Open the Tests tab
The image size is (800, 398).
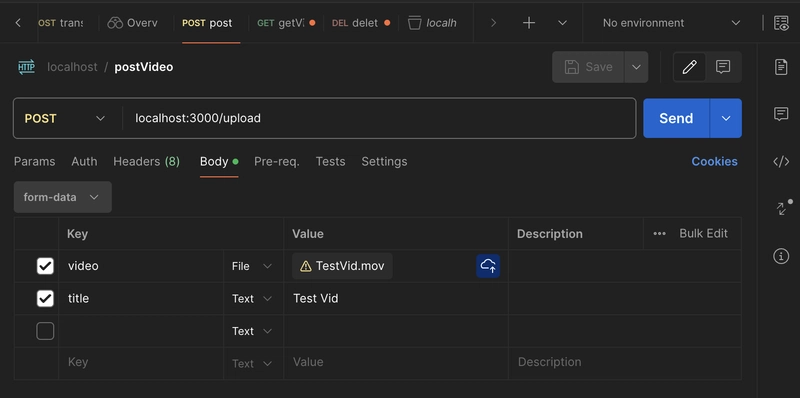(330, 162)
